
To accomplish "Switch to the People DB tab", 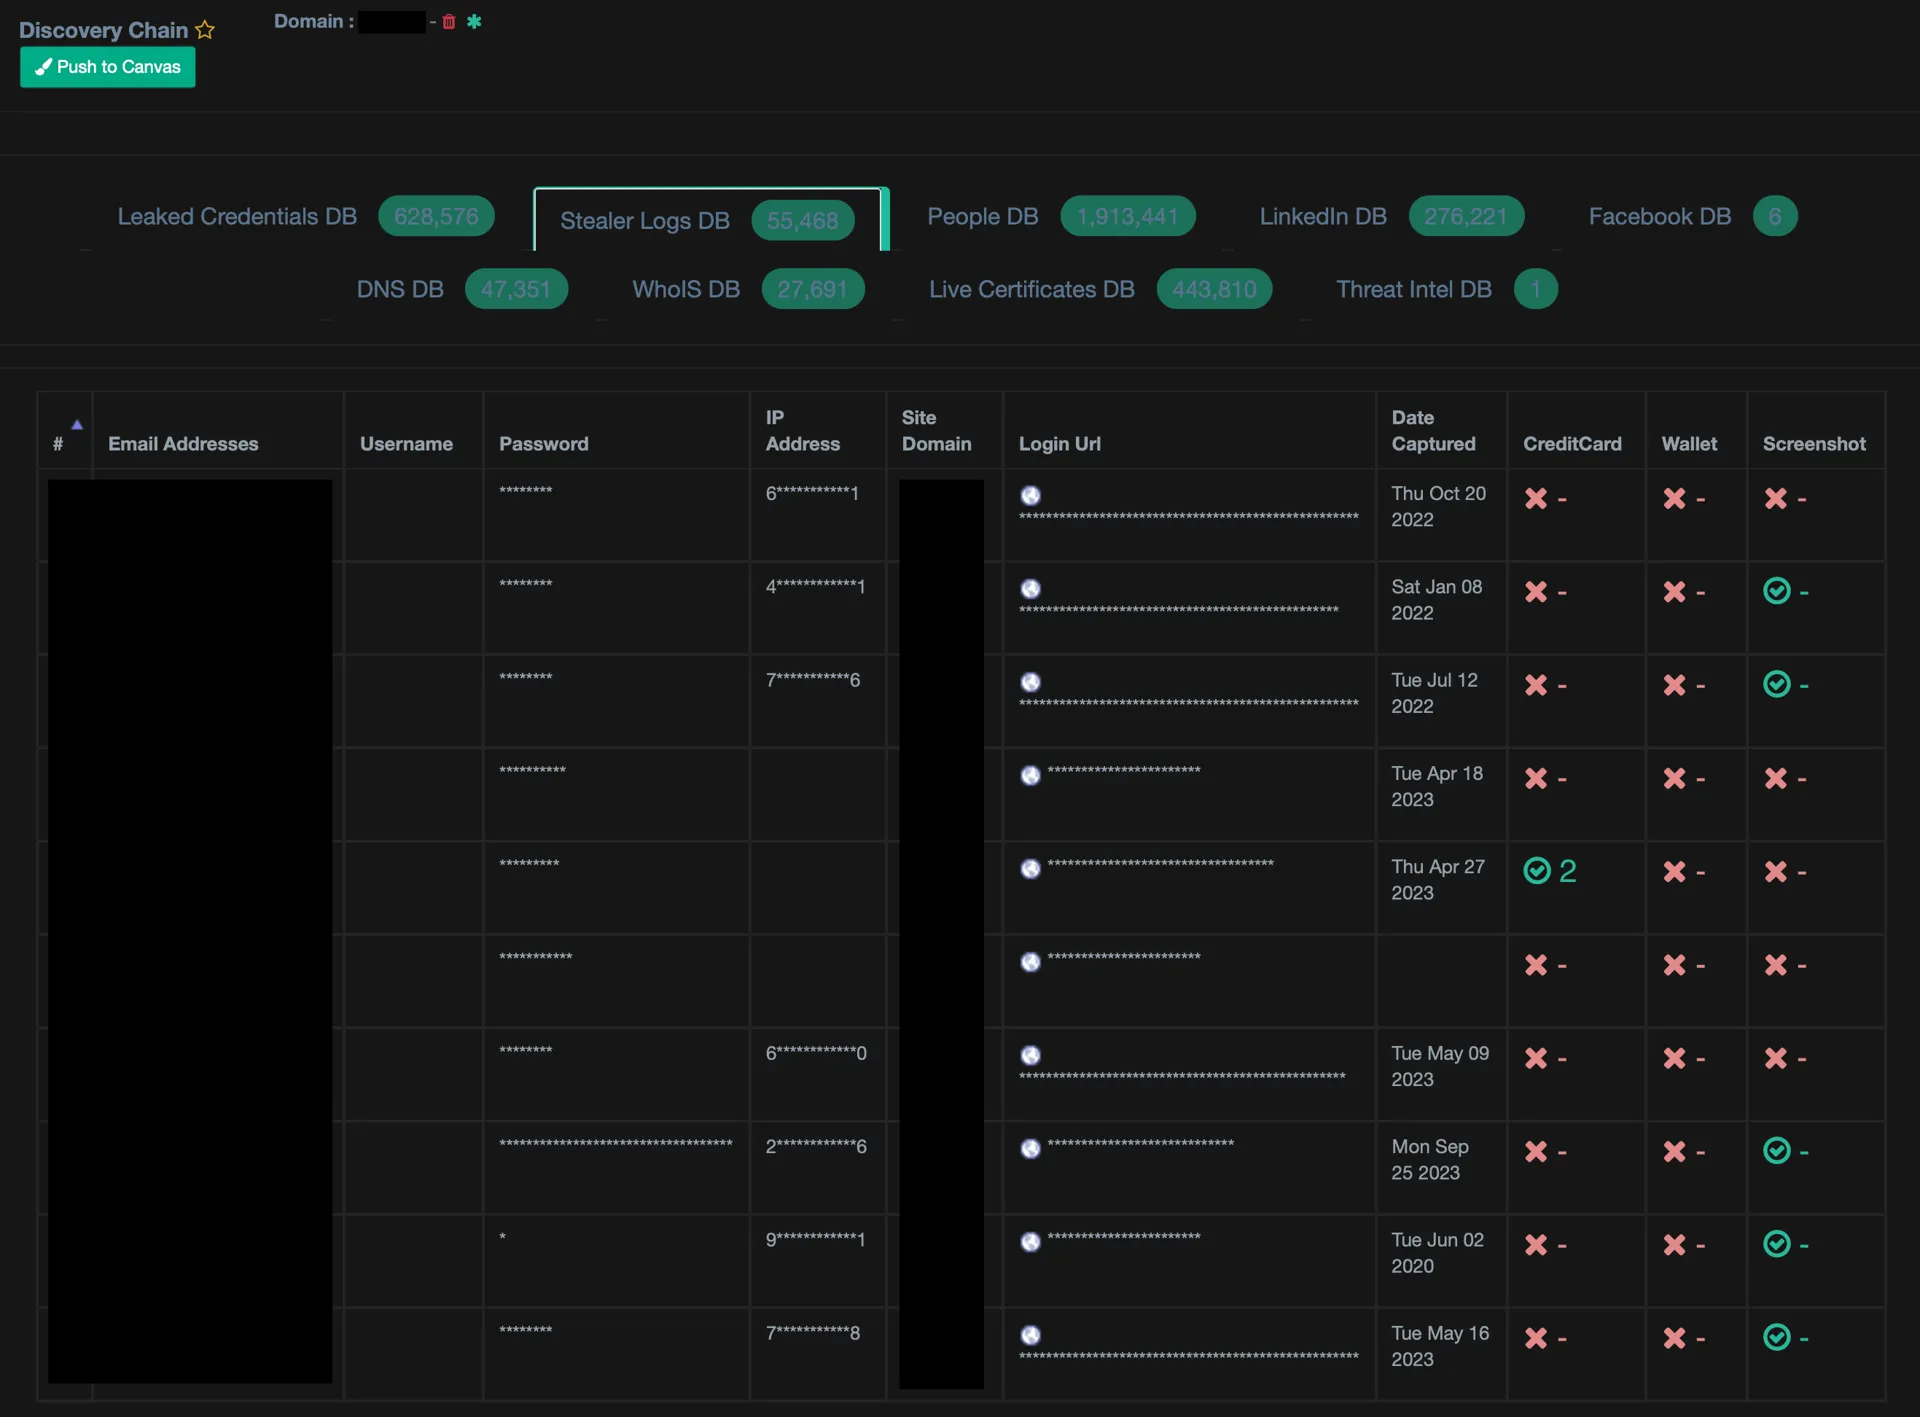I will pyautogui.click(x=982, y=217).
